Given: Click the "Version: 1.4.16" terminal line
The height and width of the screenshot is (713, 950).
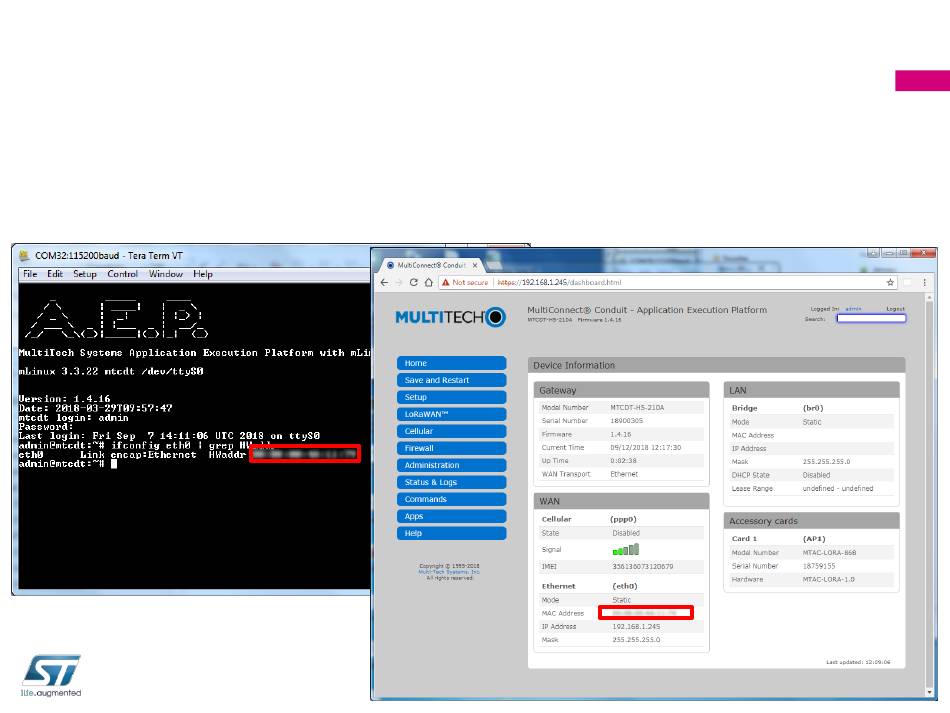Looking at the screenshot, I should pos(64,399).
